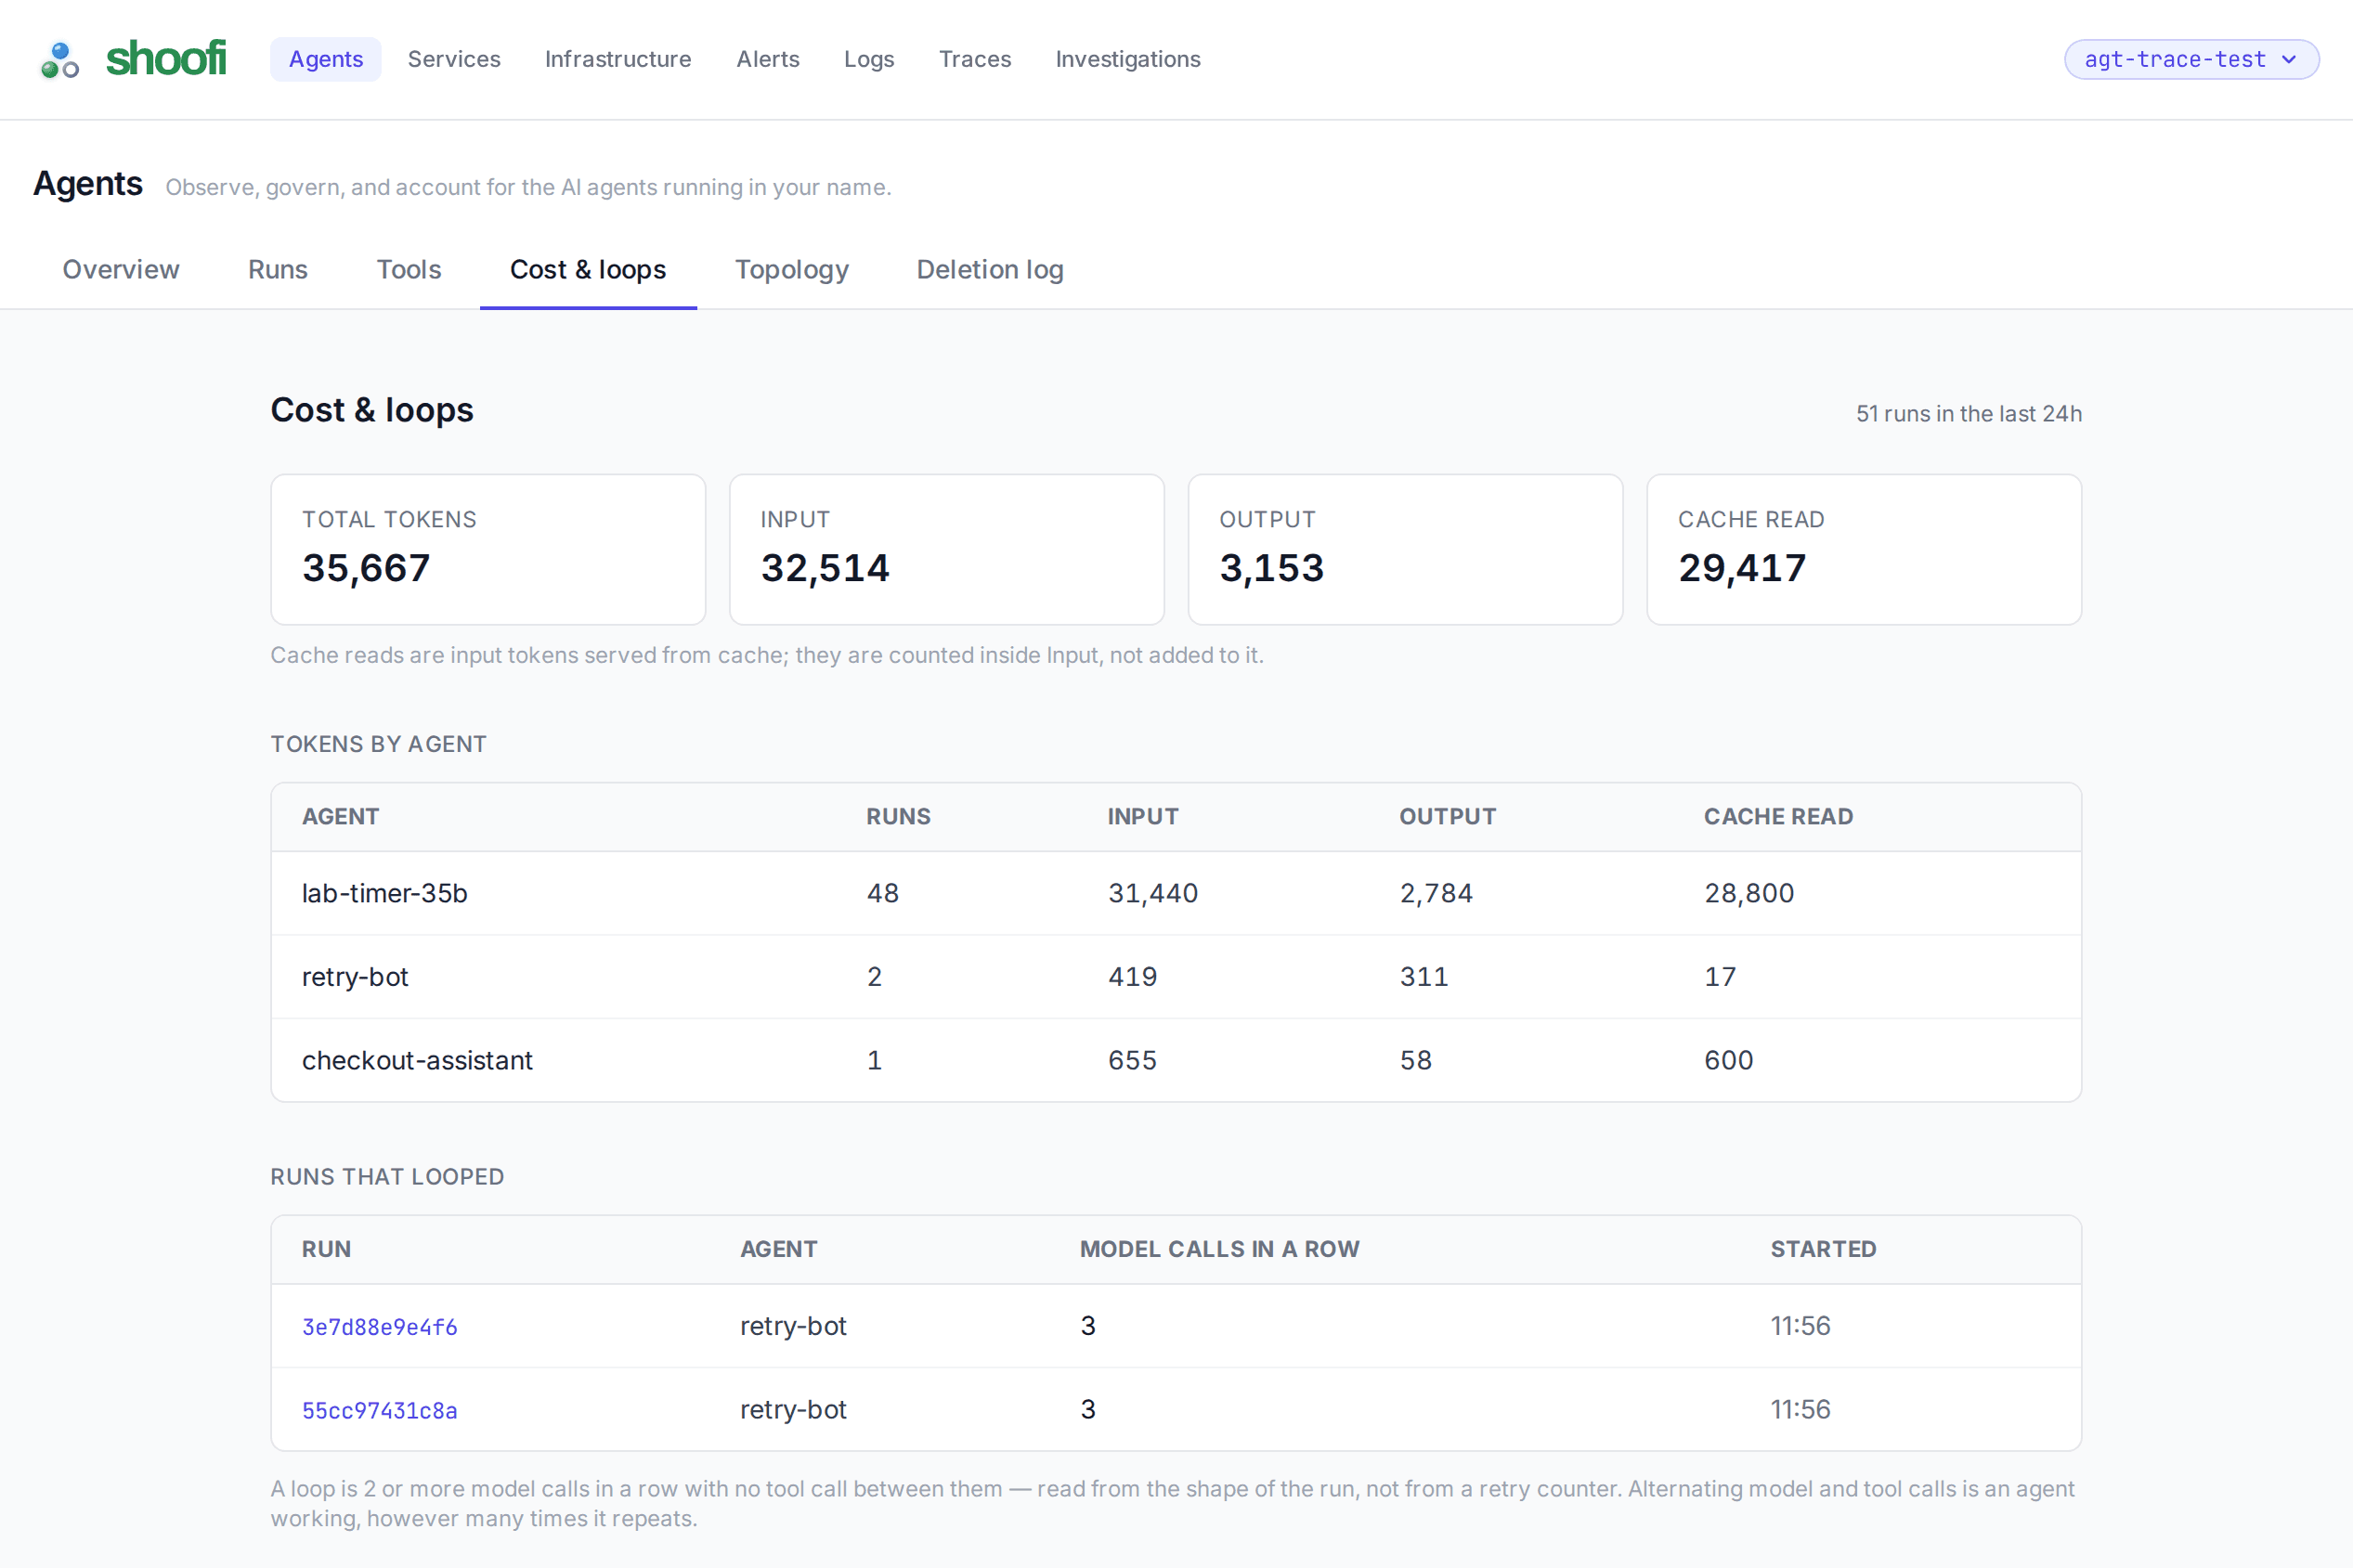Go to Traces in the top nav

pyautogui.click(x=975, y=59)
